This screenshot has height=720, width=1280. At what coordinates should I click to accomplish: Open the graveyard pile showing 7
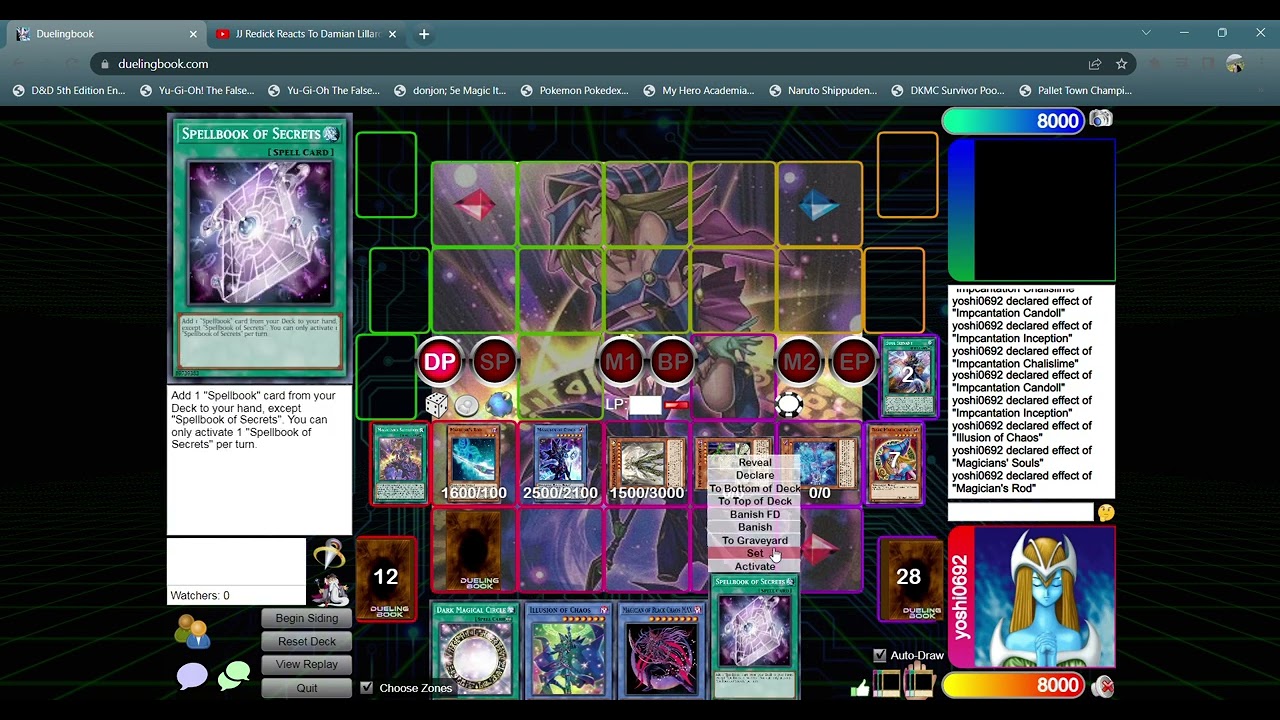tap(894, 464)
